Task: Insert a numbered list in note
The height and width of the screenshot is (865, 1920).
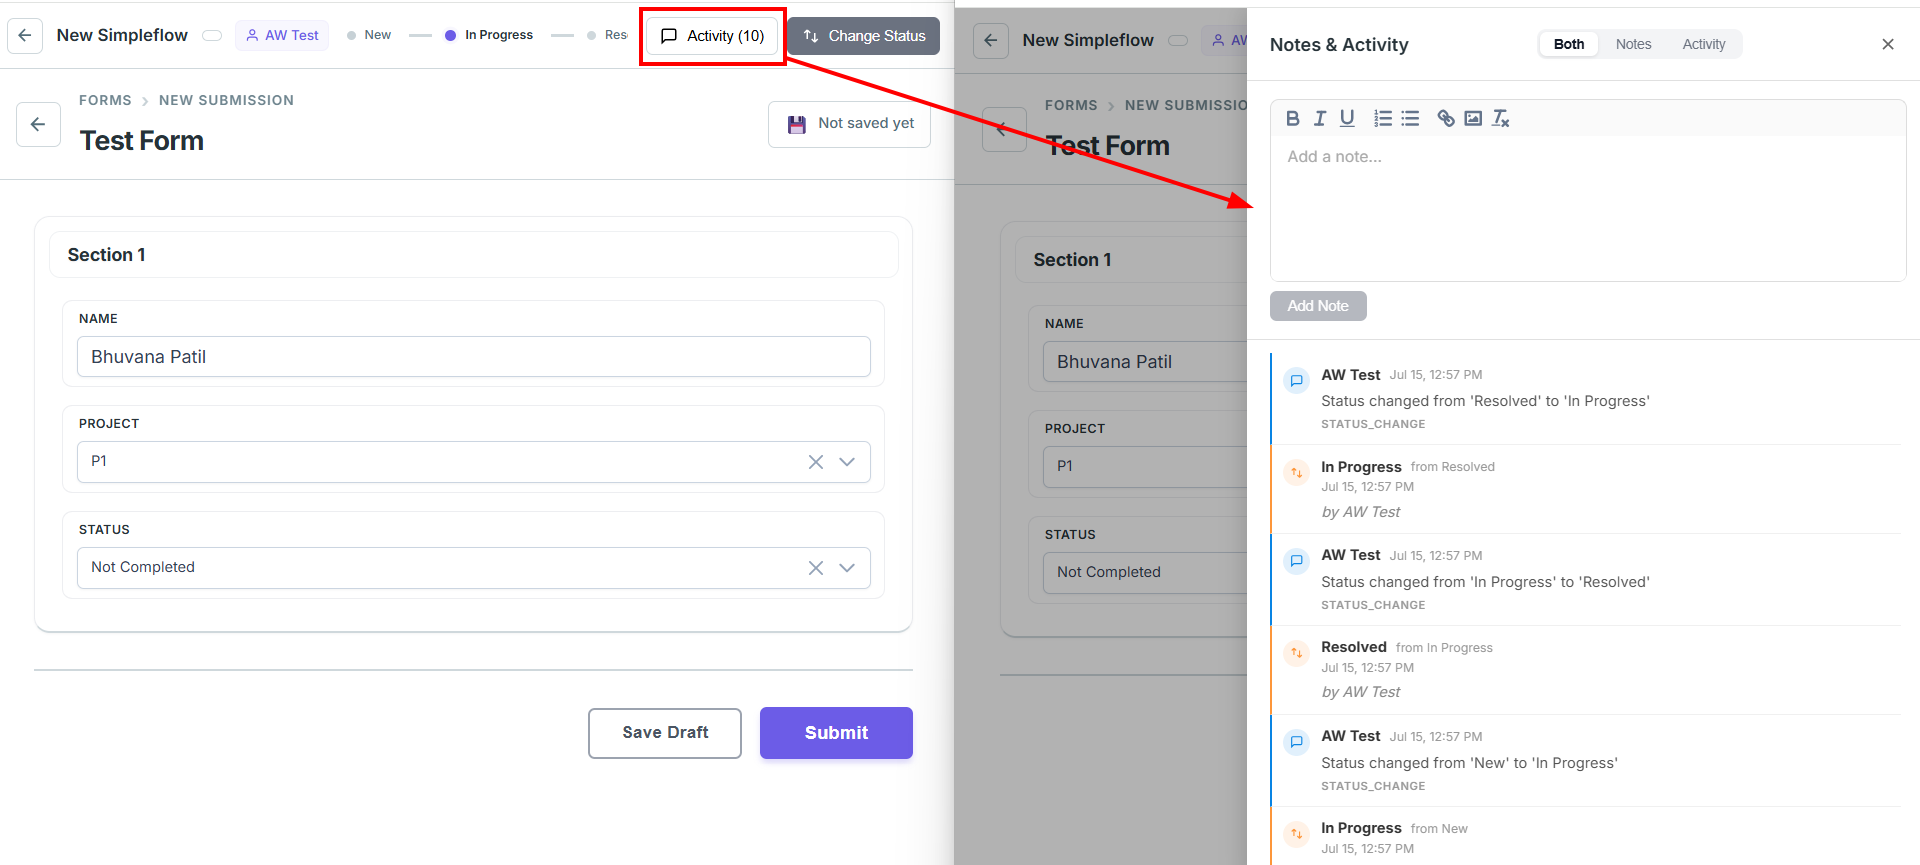Action: coord(1383,118)
